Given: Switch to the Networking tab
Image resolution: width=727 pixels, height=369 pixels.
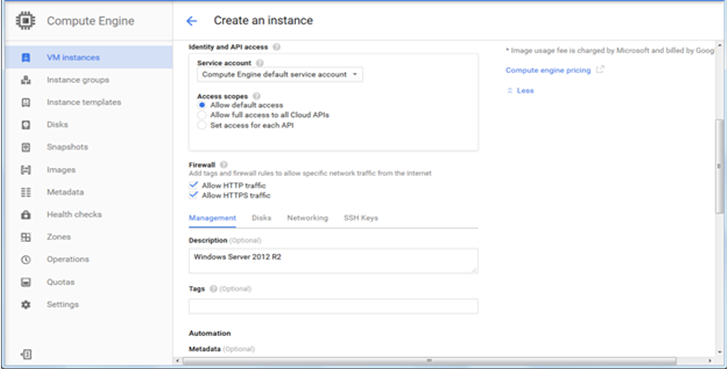Looking at the screenshot, I should [x=307, y=218].
